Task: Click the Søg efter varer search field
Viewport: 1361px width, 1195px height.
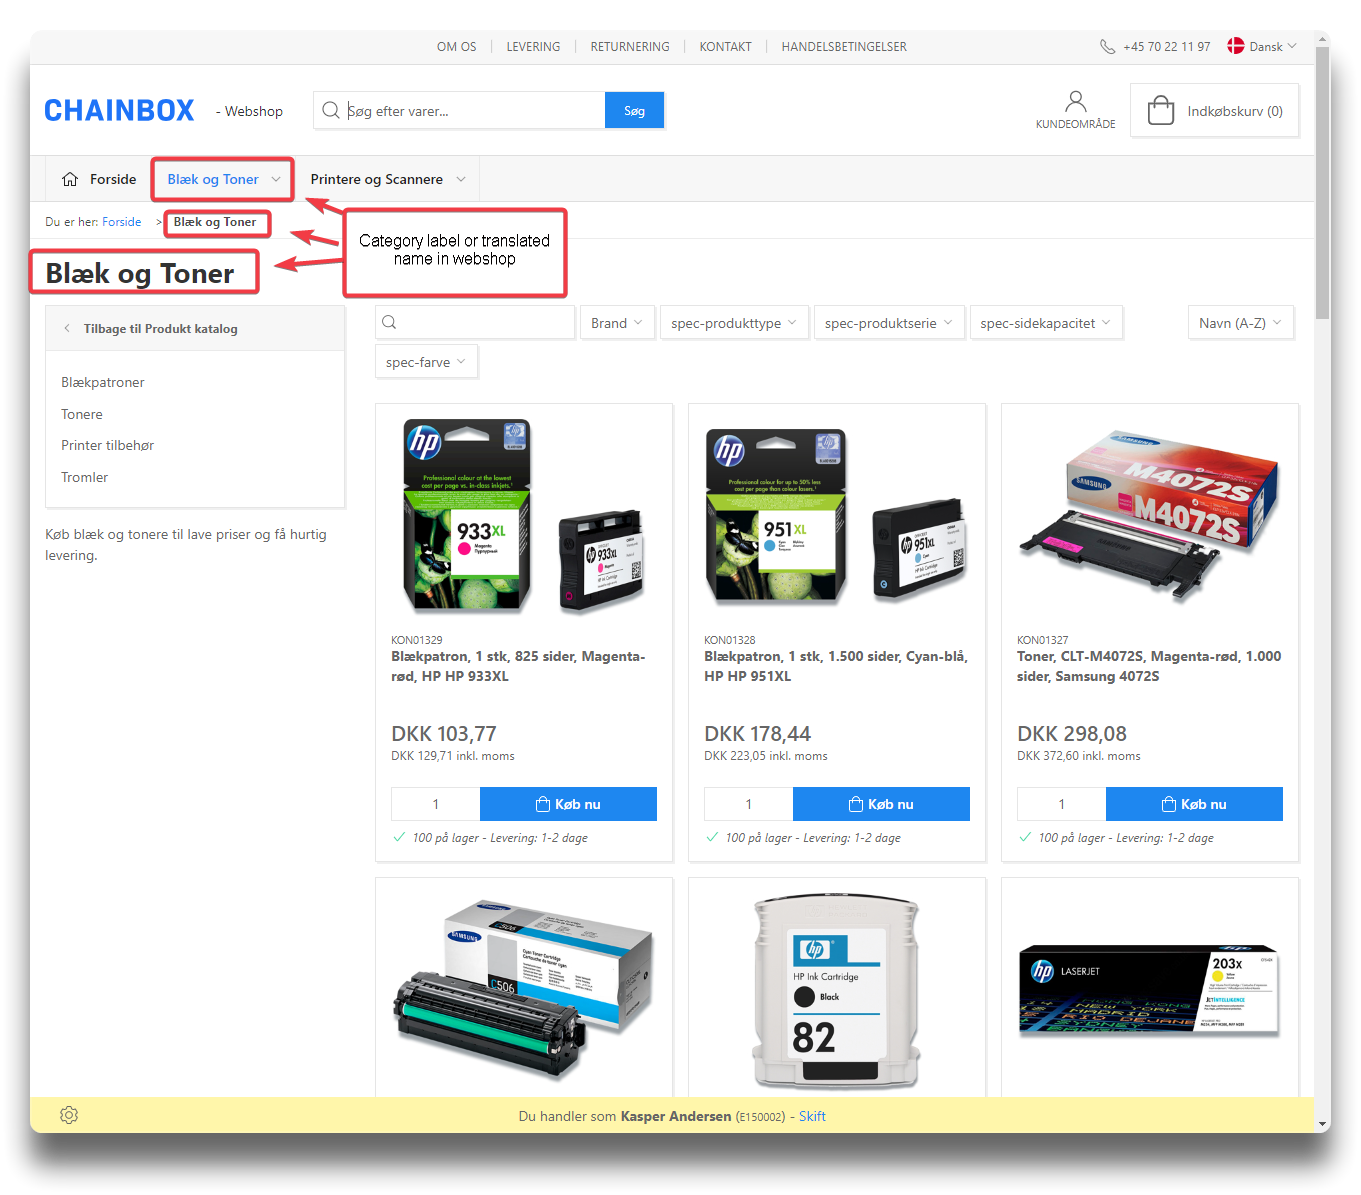Action: point(470,111)
